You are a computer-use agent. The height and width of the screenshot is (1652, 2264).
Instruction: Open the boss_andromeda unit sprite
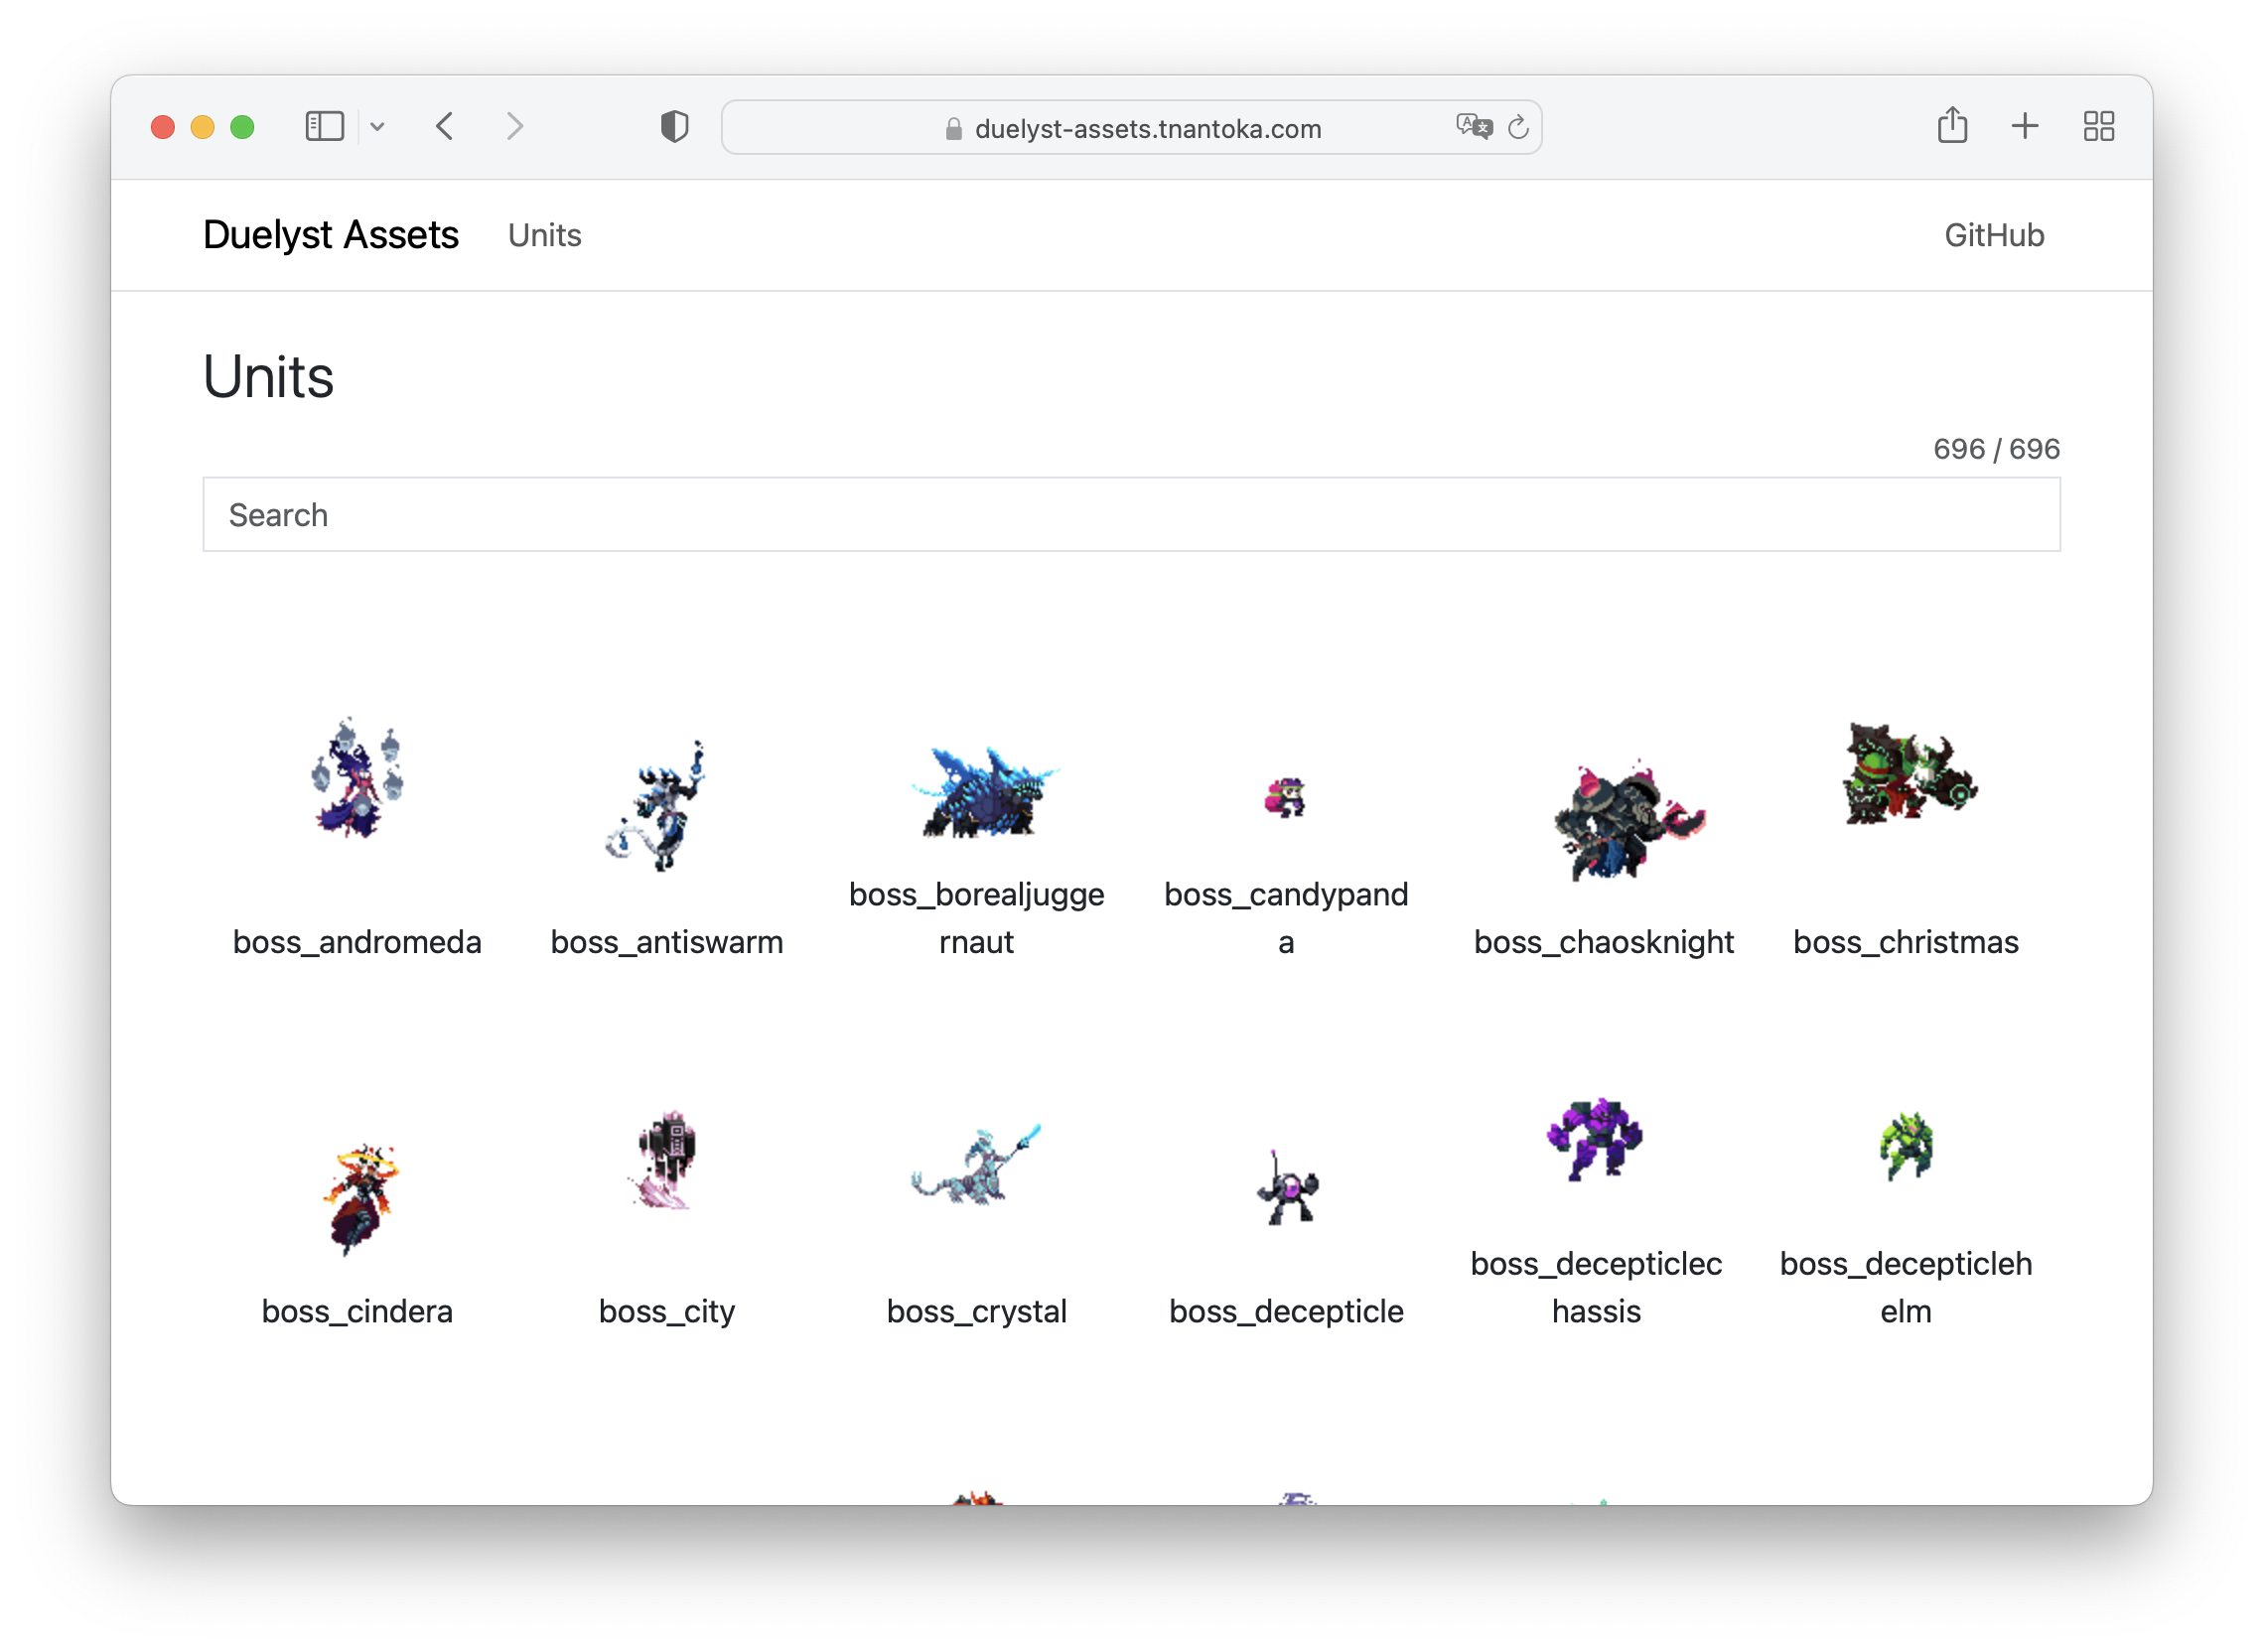pos(357,779)
